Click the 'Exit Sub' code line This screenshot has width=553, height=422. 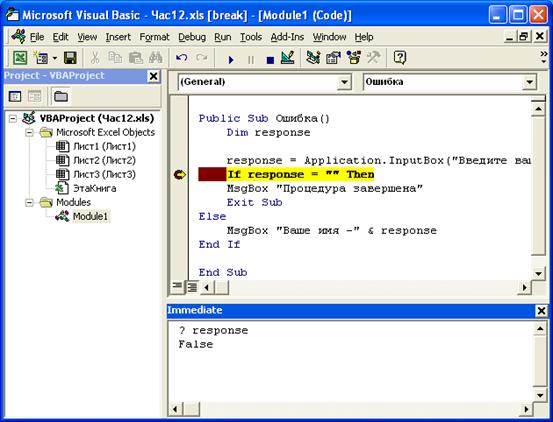click(x=254, y=203)
